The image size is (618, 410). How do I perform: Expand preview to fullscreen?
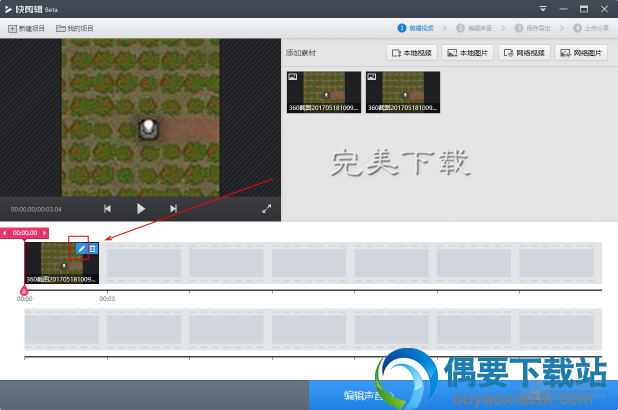267,209
